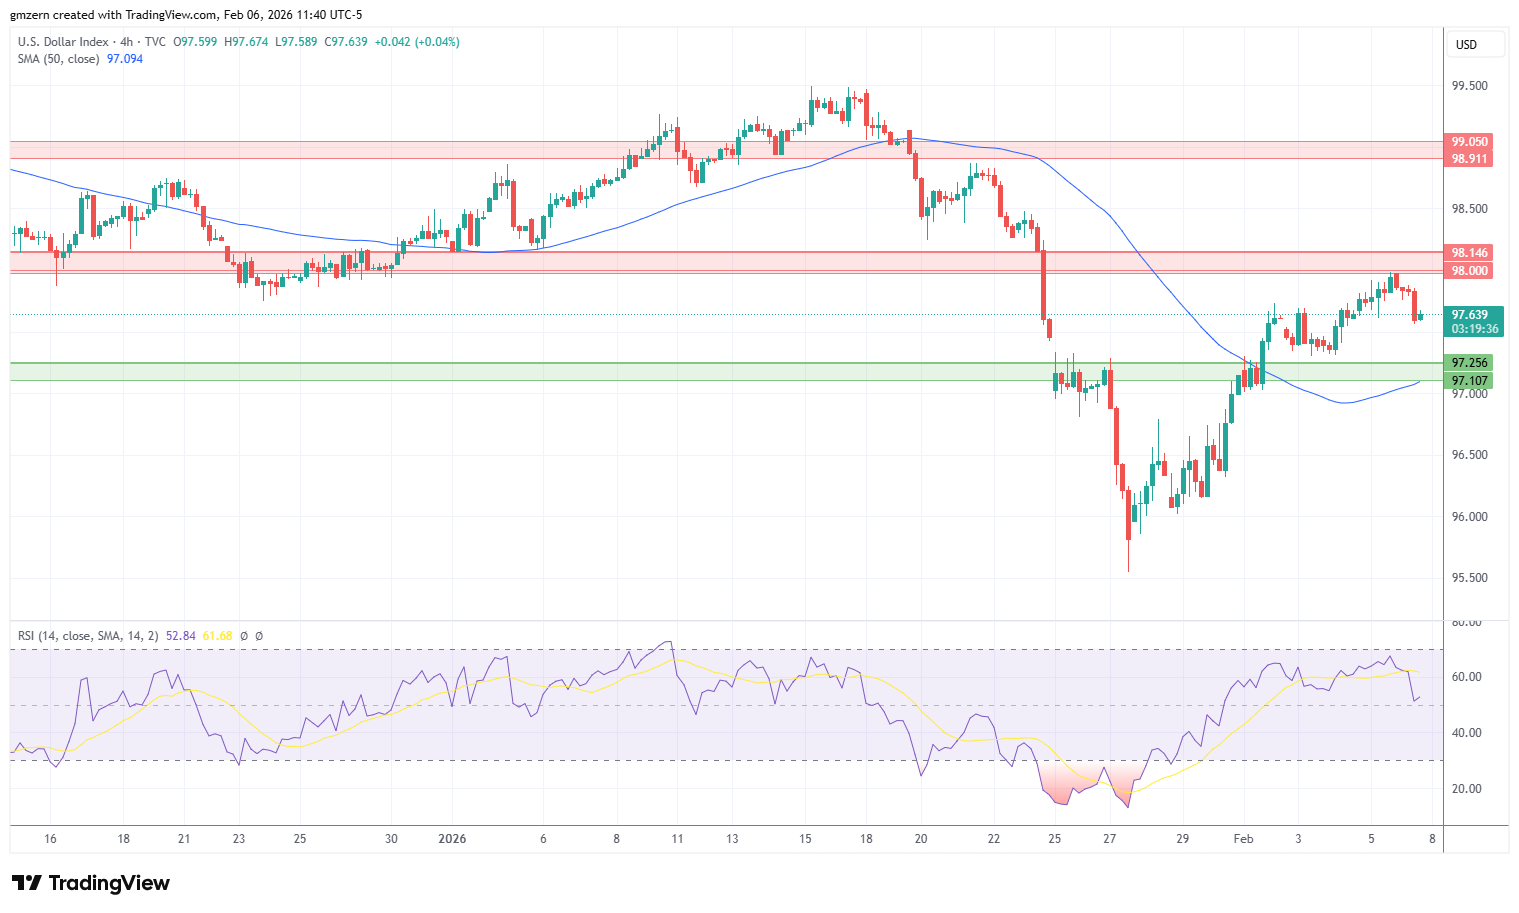Click the 97.107 support price label
The height and width of the screenshot is (913, 1519).
pyautogui.click(x=1469, y=381)
